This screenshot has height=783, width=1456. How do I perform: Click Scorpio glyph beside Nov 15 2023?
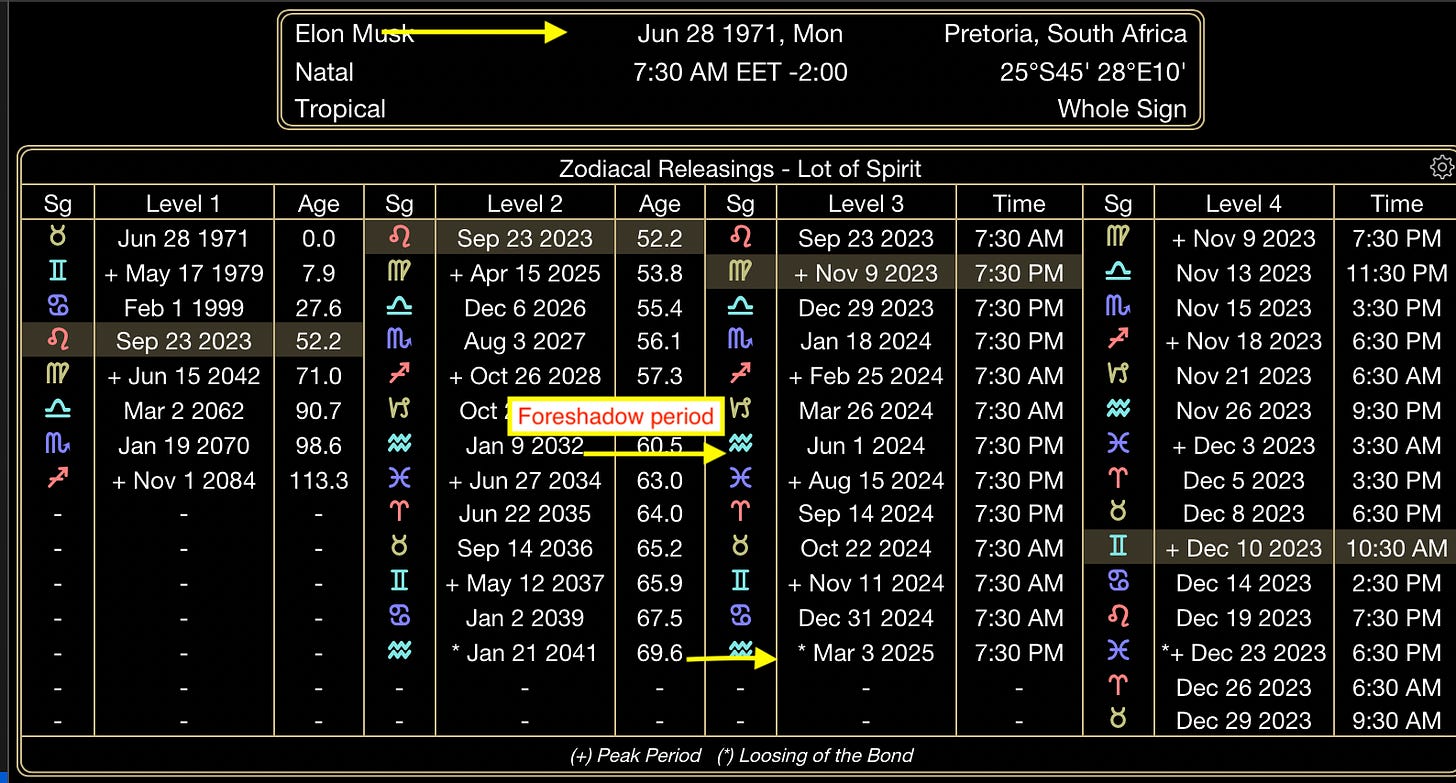click(x=1119, y=308)
